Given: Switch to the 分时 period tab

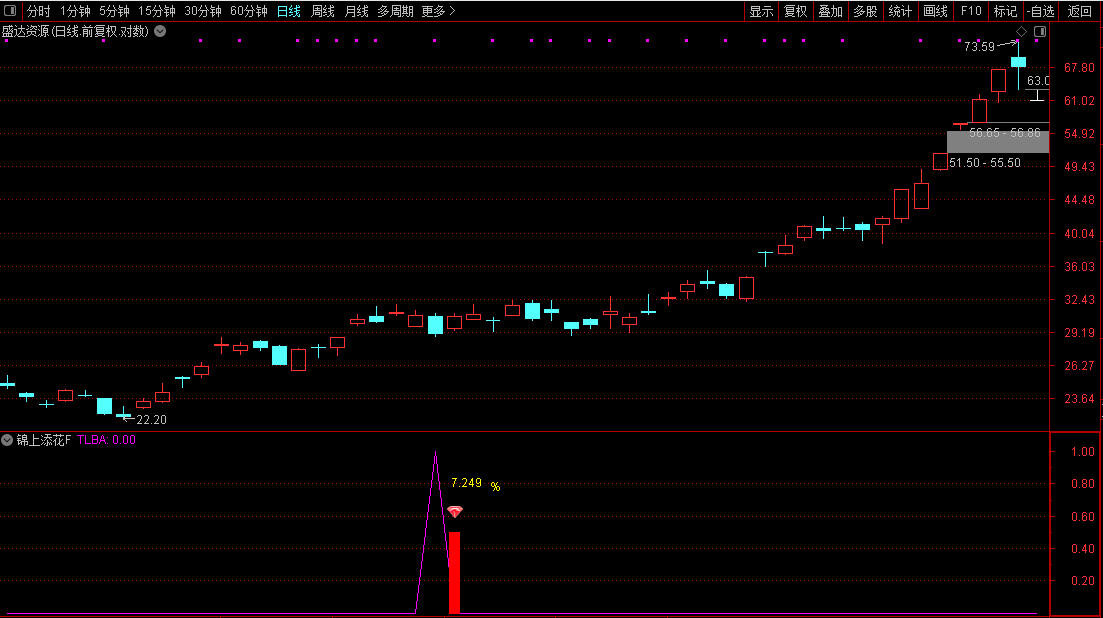Looking at the screenshot, I should 39,11.
